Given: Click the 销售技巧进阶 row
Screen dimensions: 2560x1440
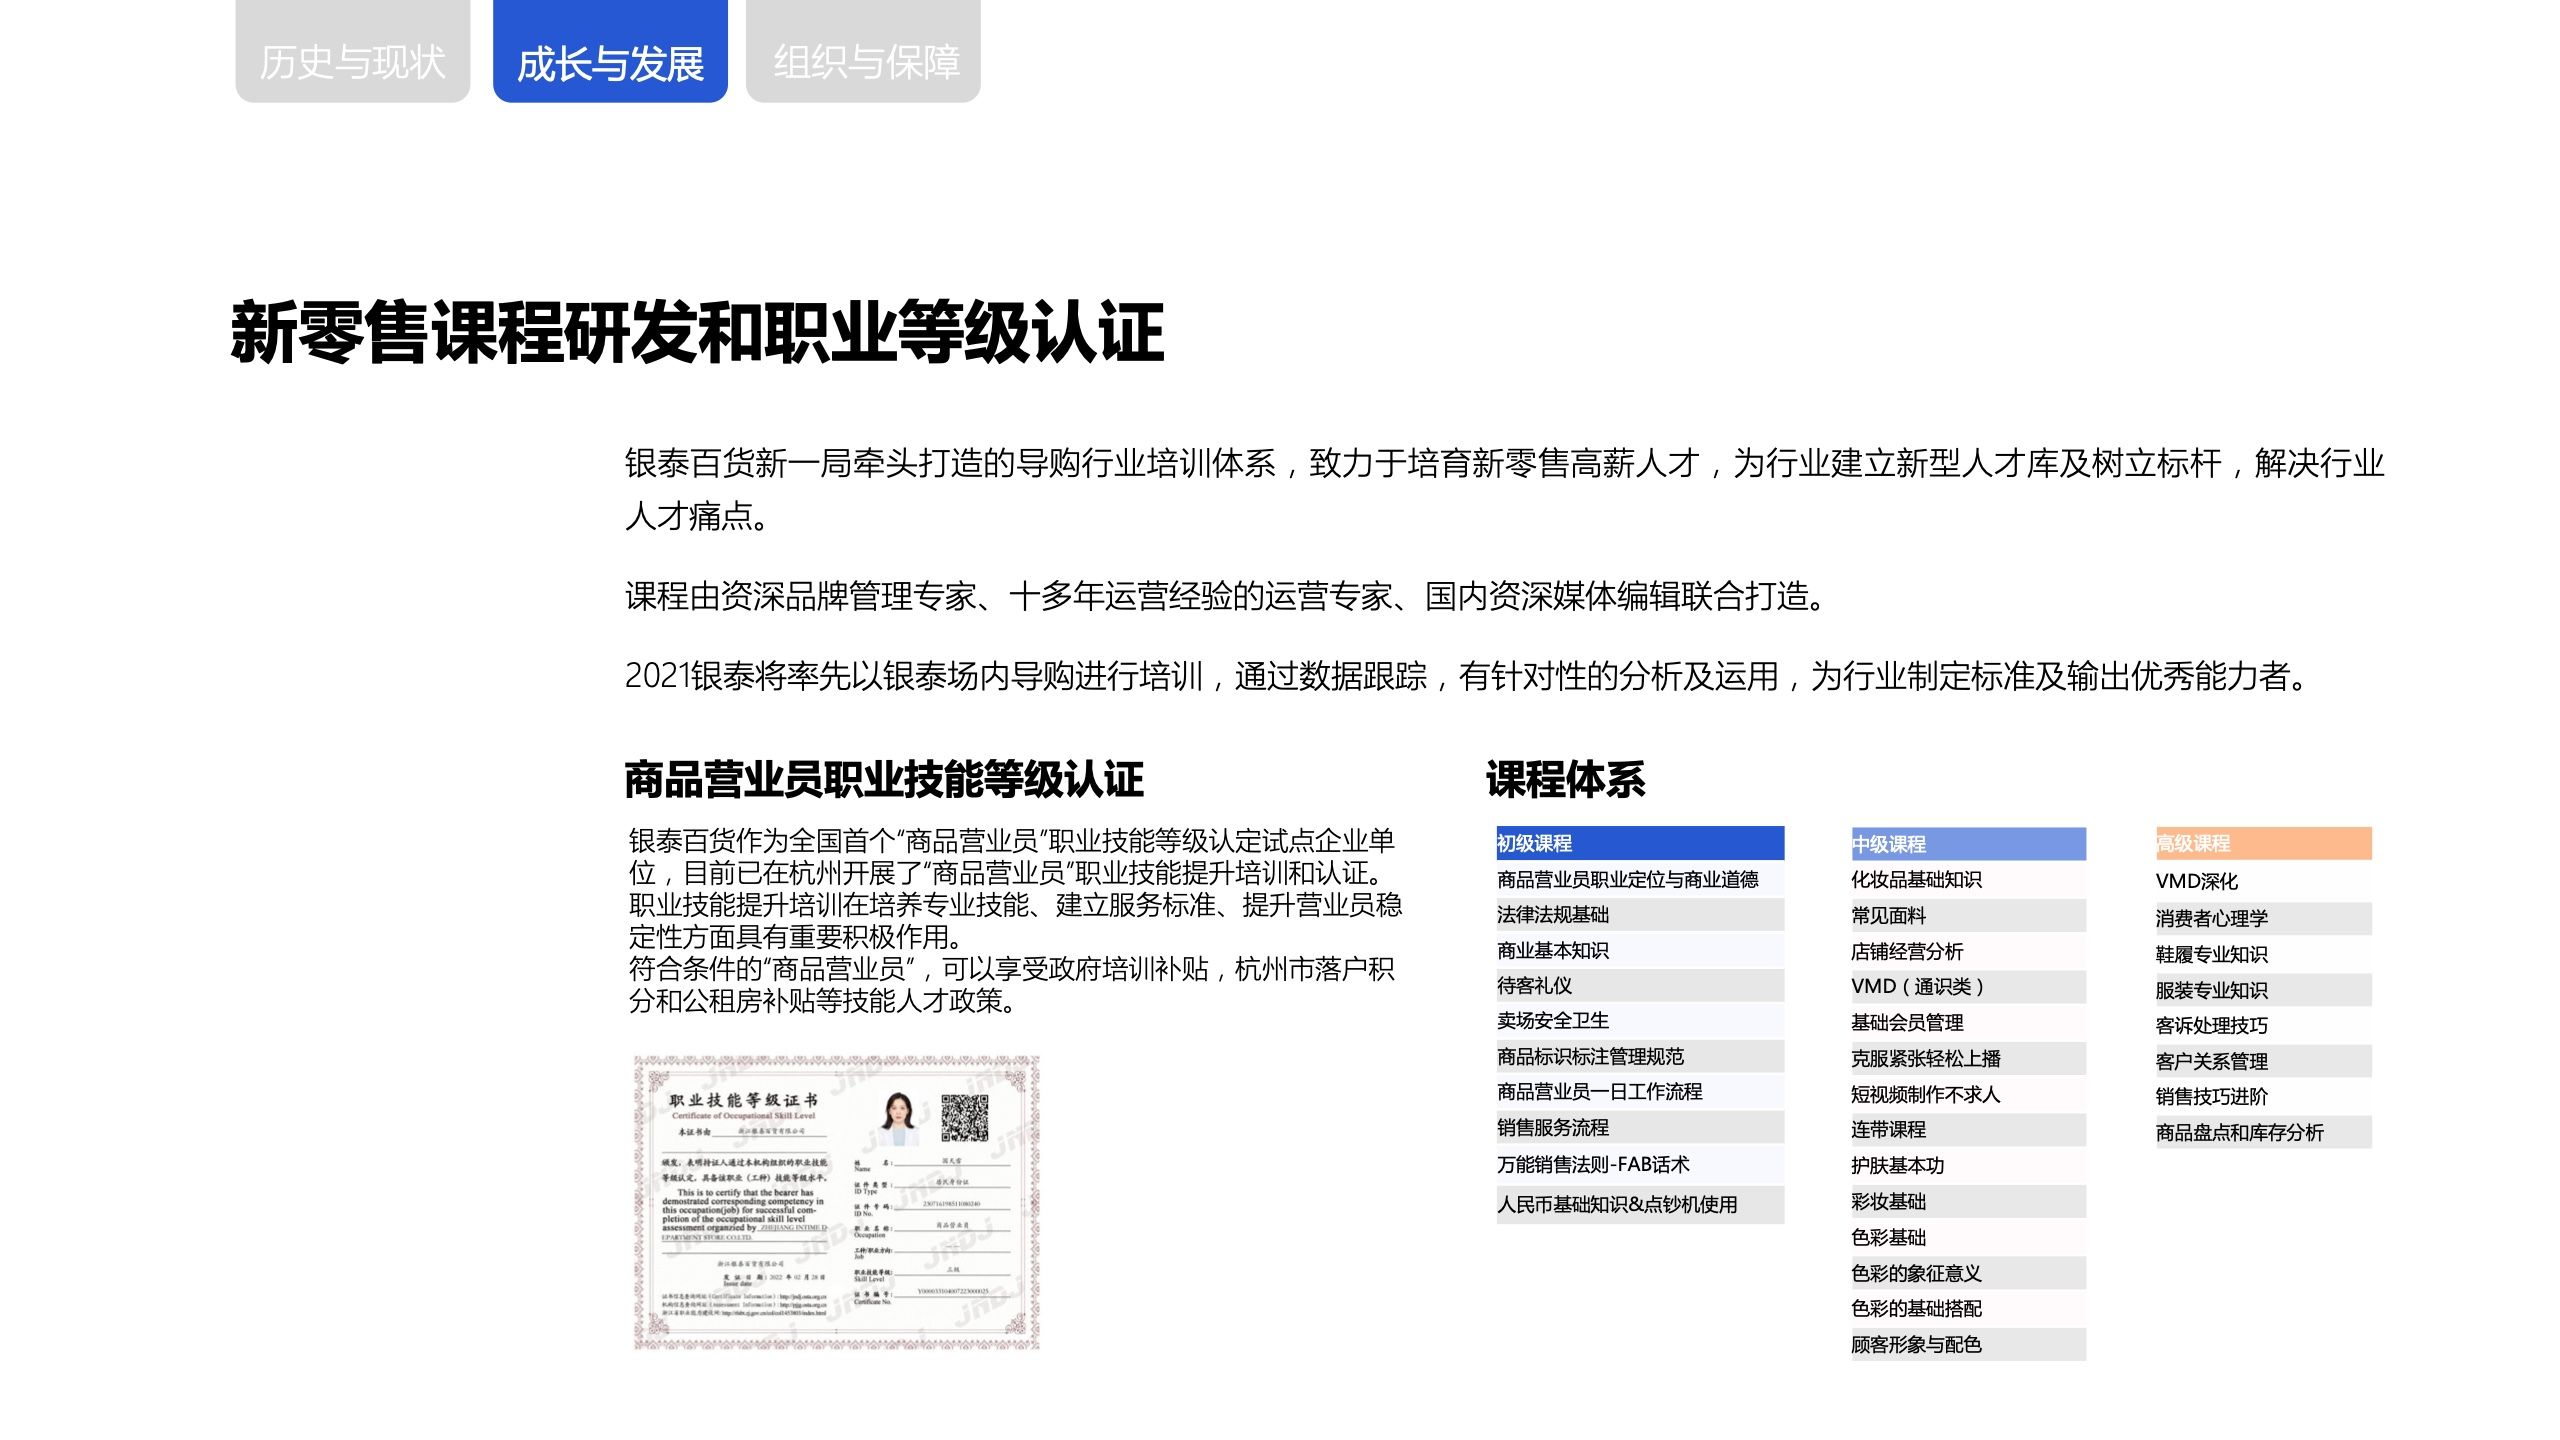Looking at the screenshot, I should tap(2263, 1096).
